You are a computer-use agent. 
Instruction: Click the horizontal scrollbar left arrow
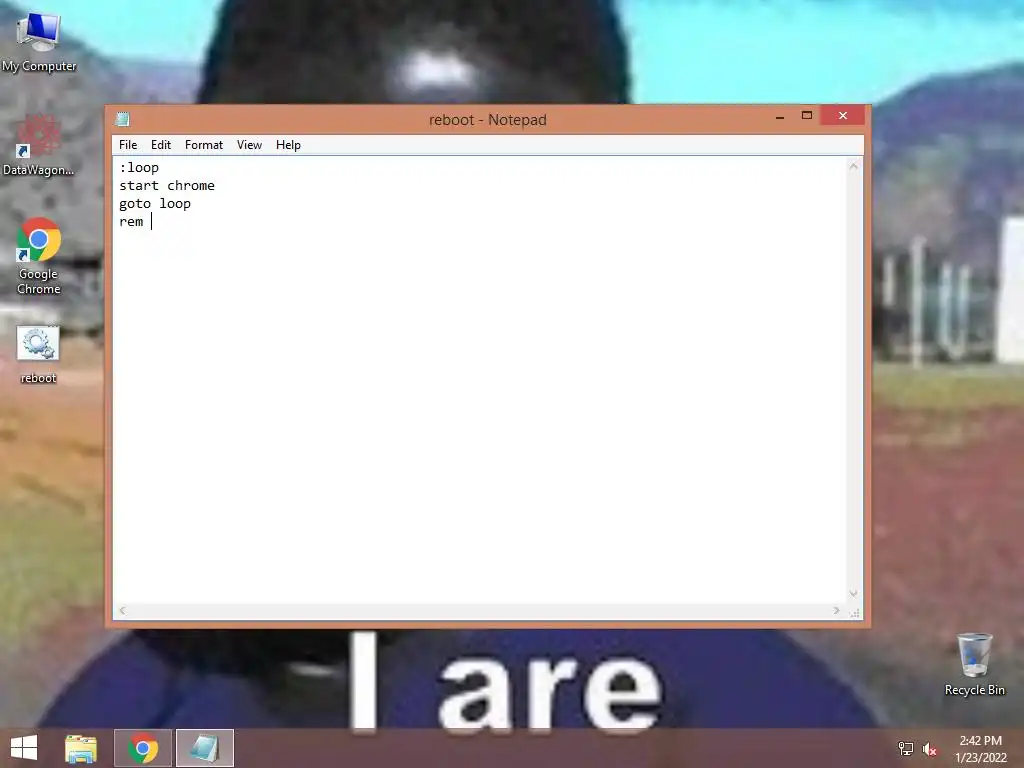coord(122,611)
